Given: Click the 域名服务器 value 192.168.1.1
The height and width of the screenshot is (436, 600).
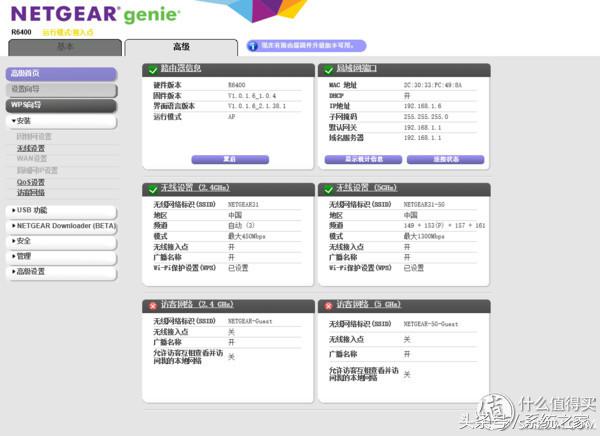Looking at the screenshot, I should pyautogui.click(x=422, y=138).
